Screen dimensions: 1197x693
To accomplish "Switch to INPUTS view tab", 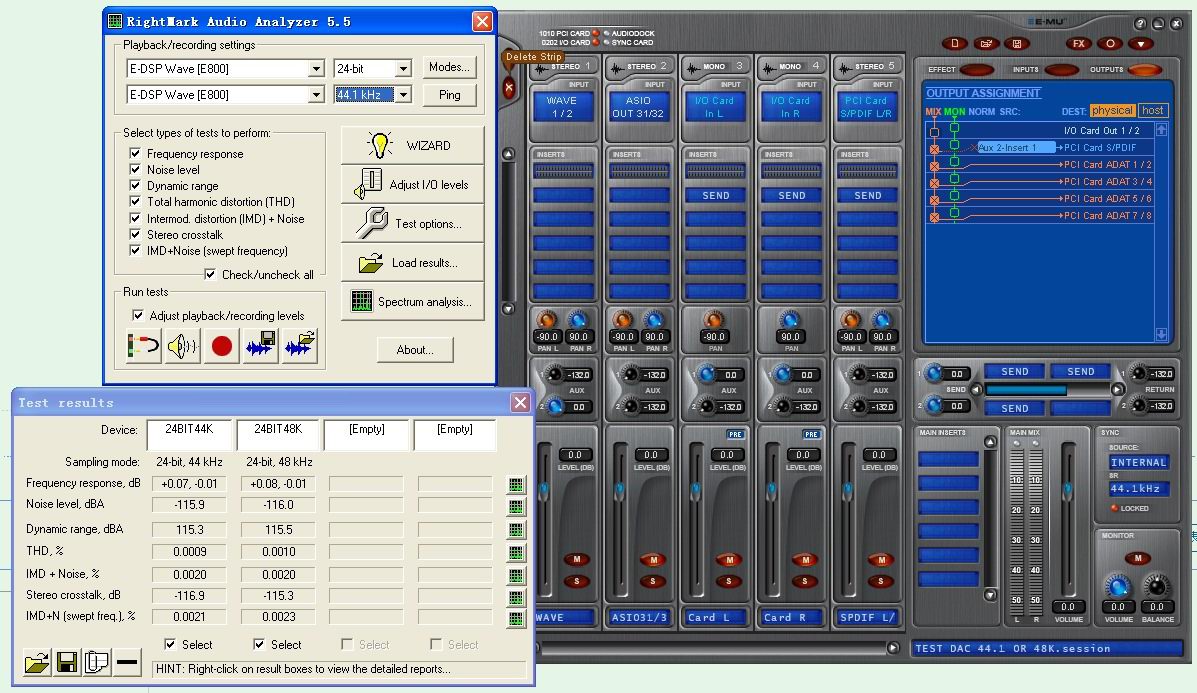I will [x=1061, y=69].
